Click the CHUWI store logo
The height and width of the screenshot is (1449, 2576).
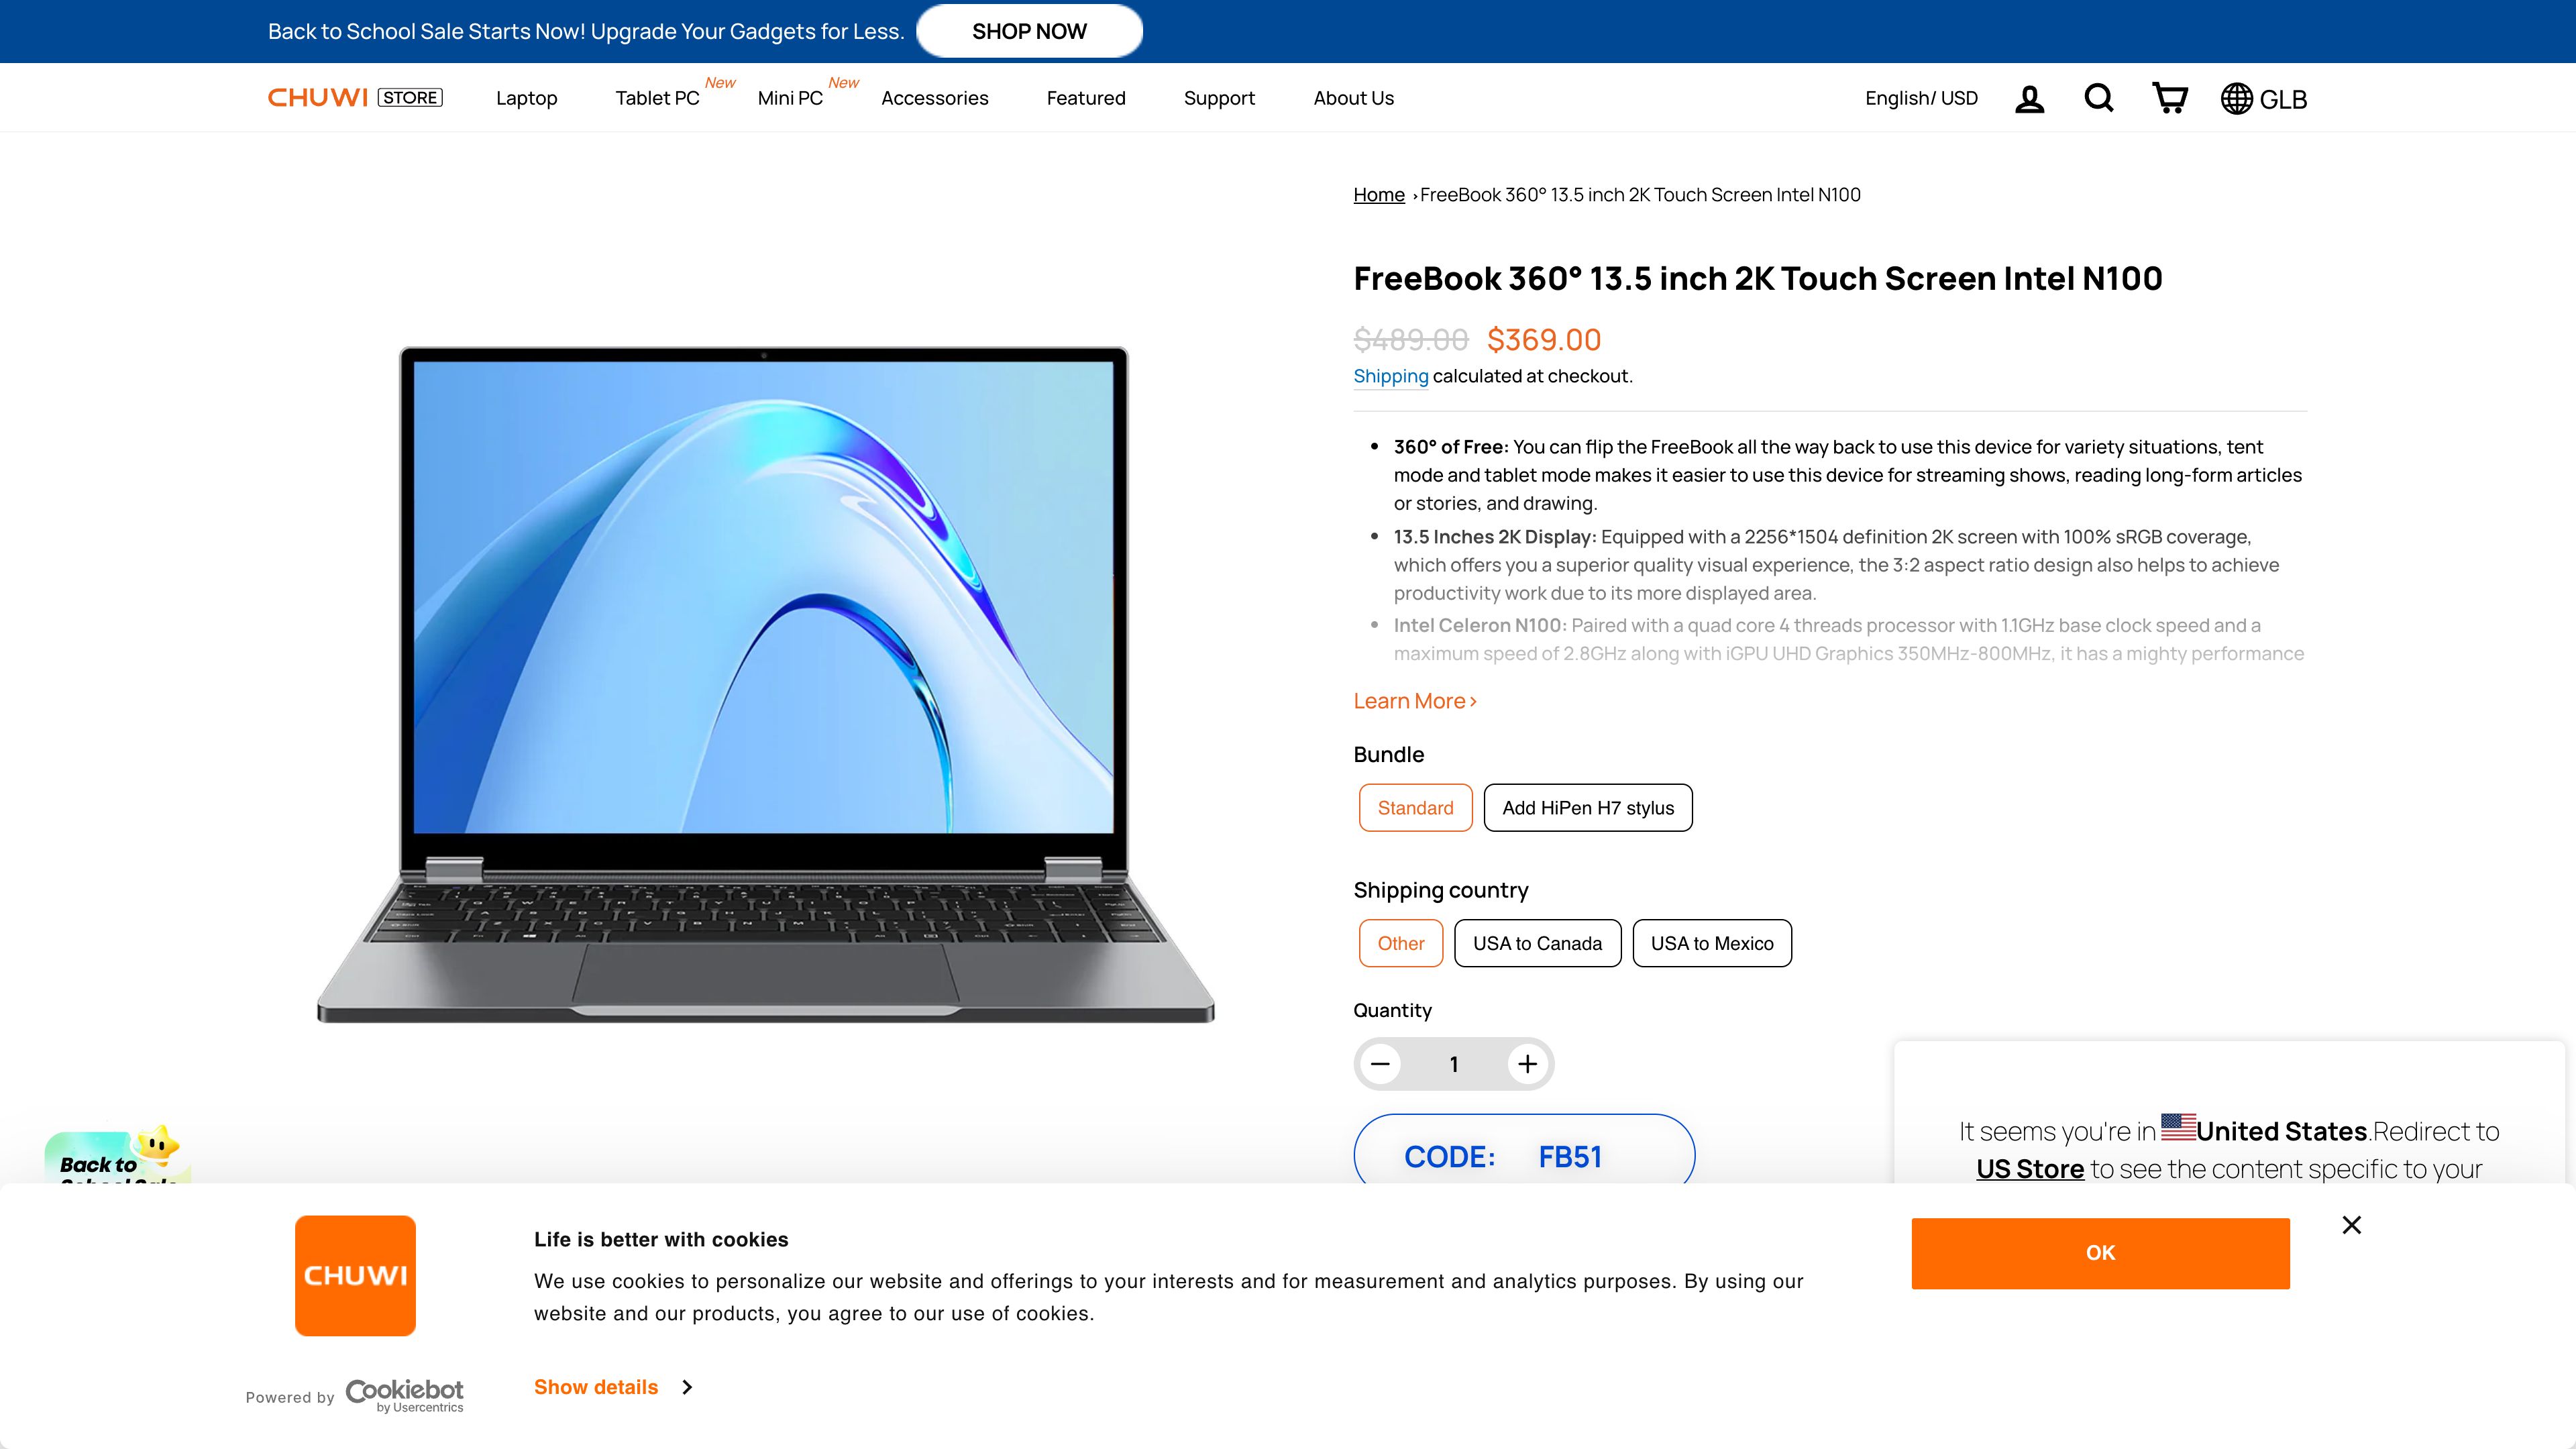click(355, 97)
